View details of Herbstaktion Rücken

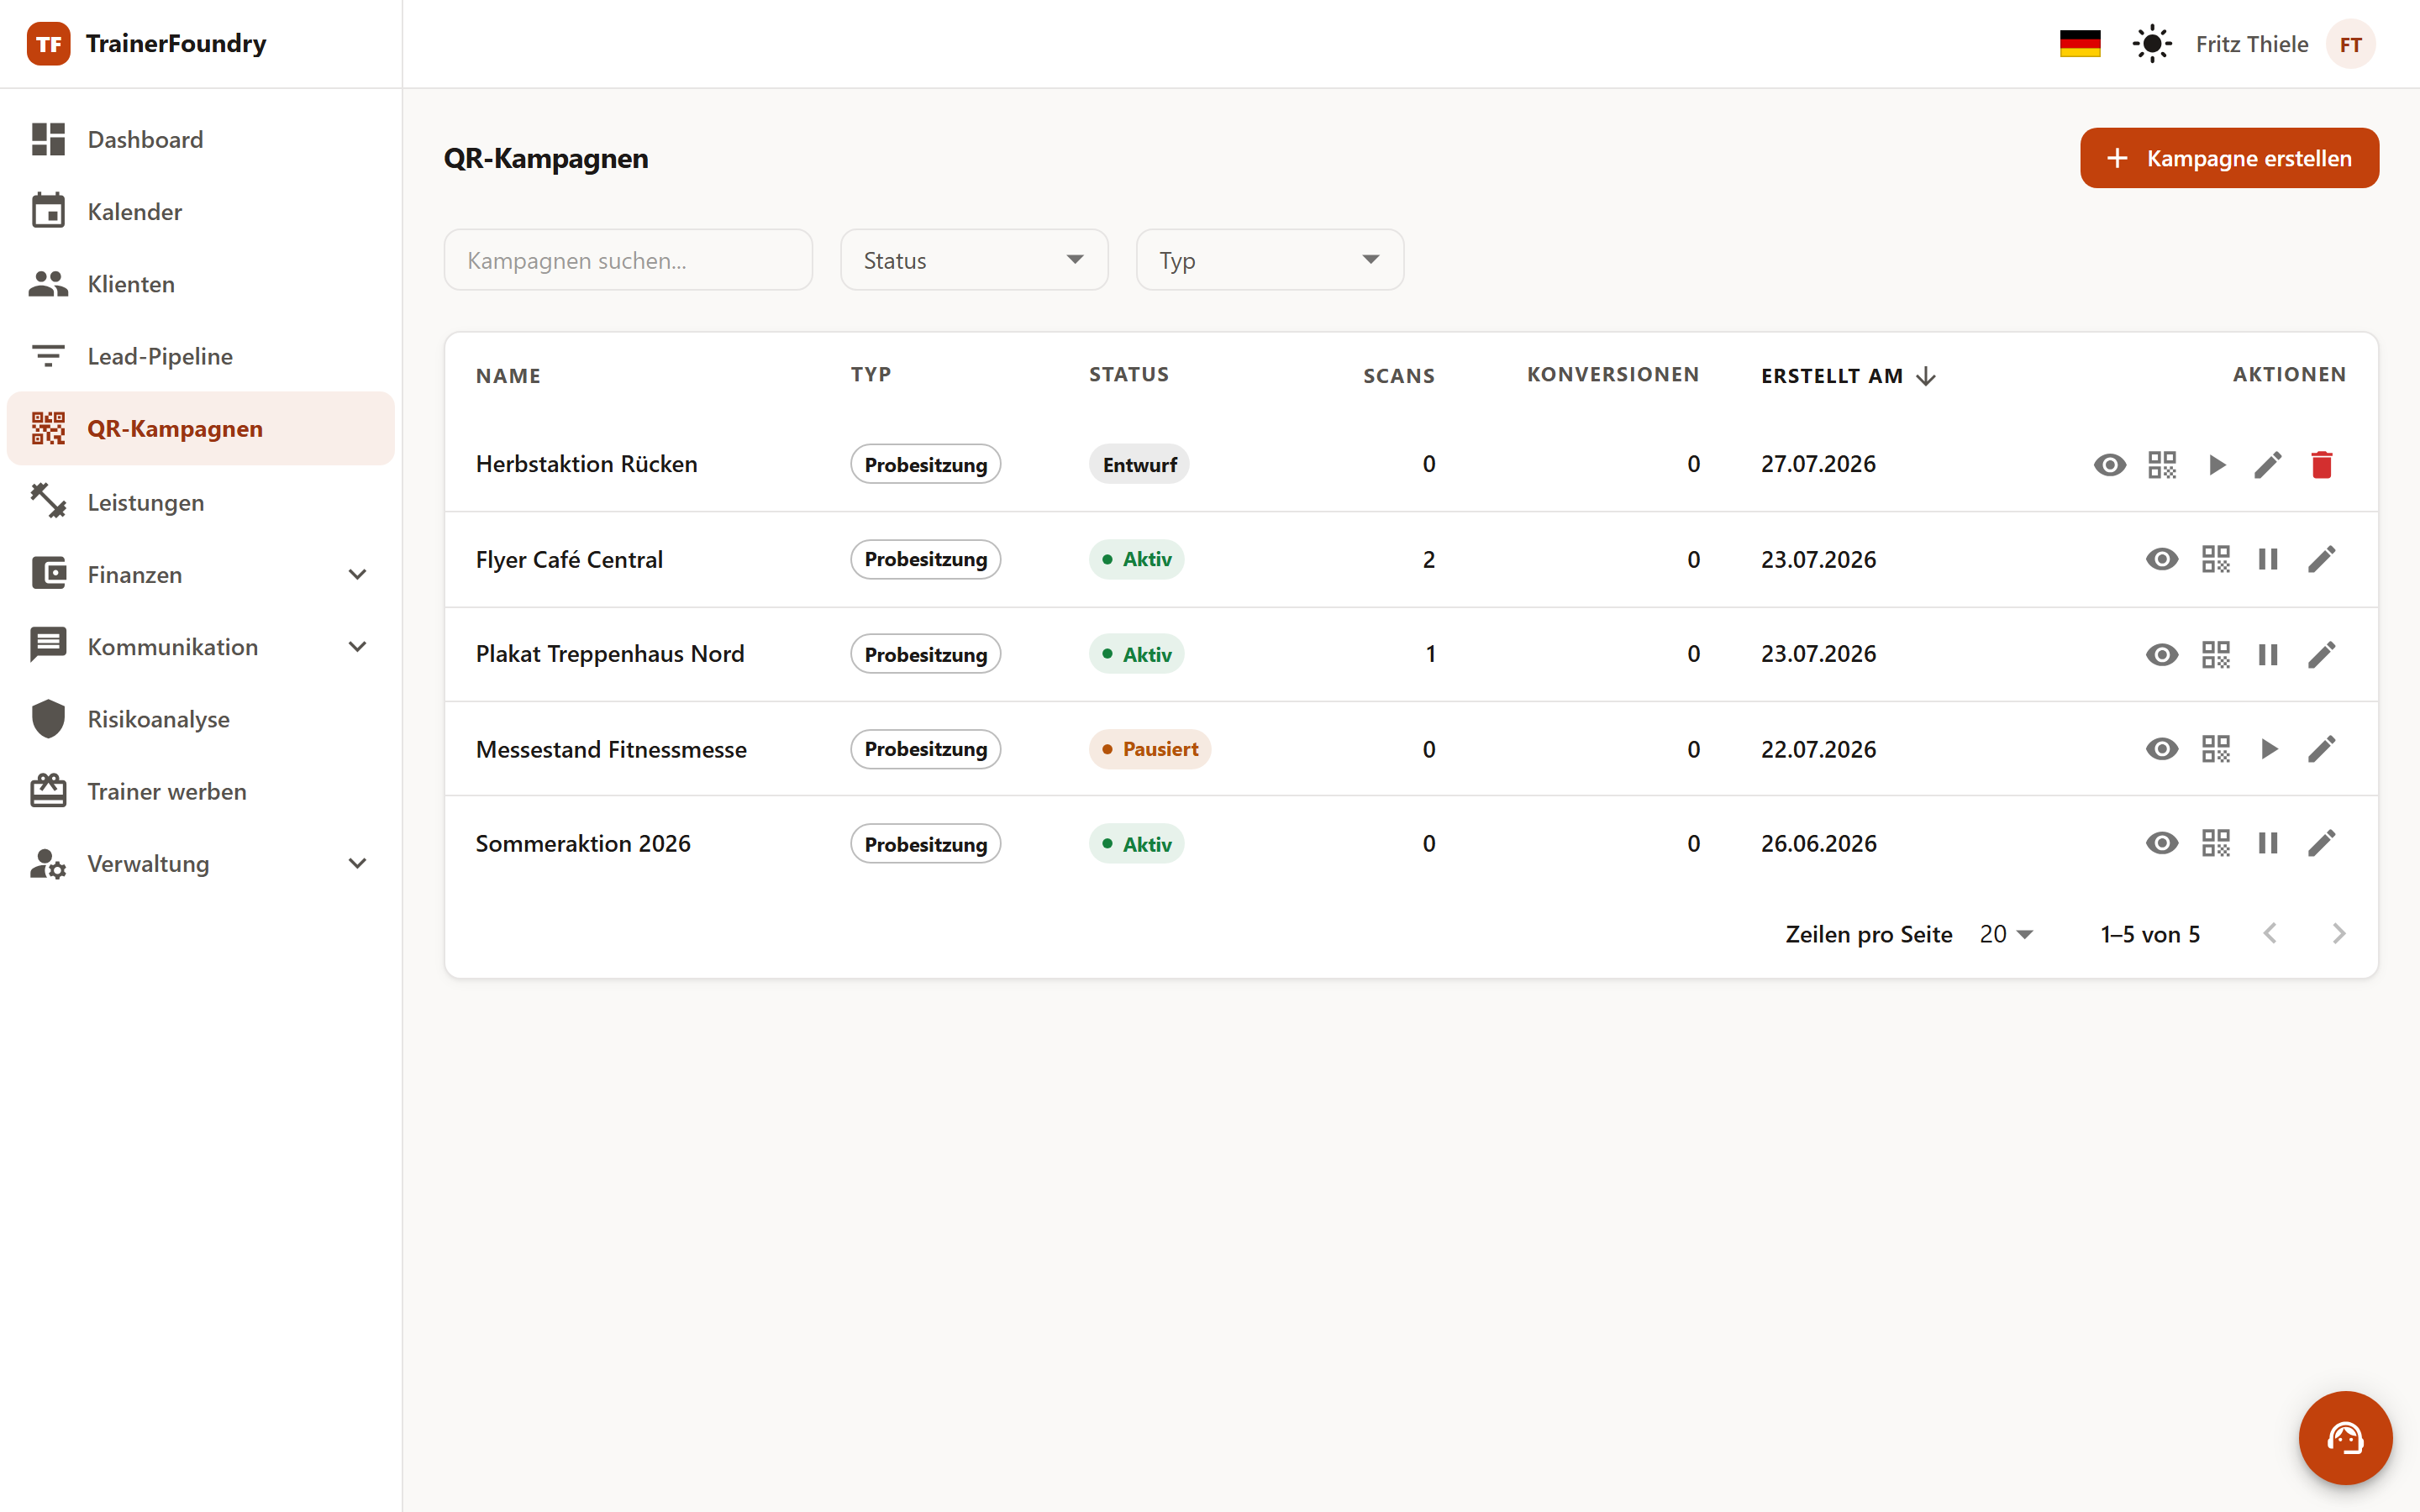(x=2110, y=464)
